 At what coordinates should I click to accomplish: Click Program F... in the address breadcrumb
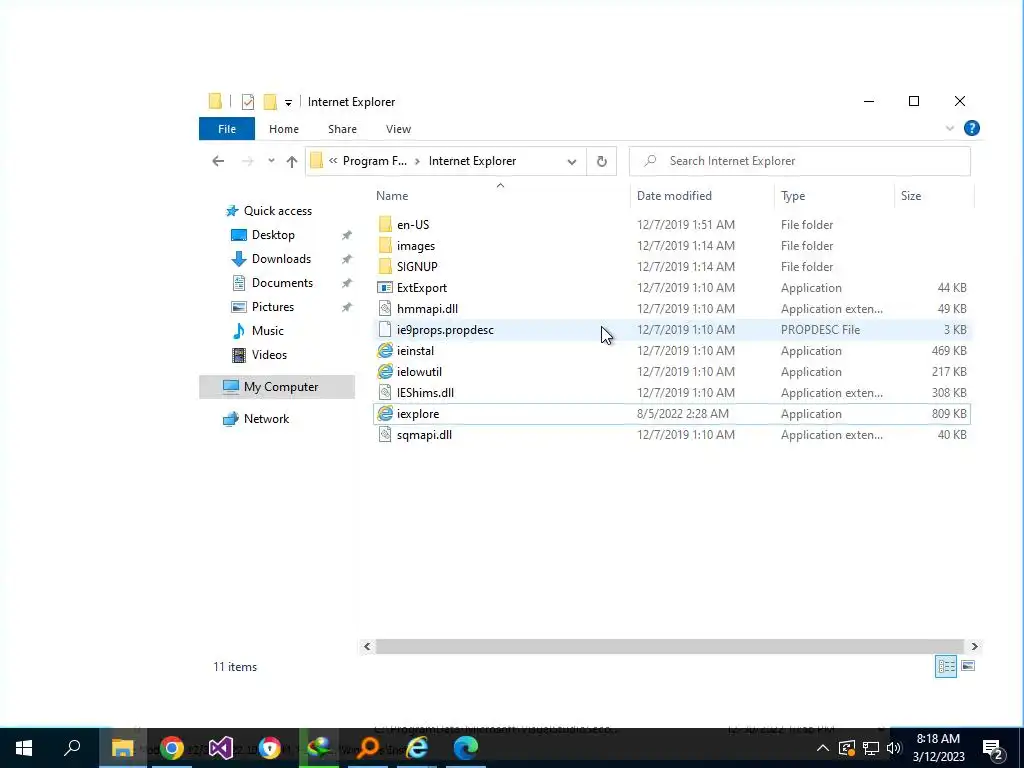[375, 161]
